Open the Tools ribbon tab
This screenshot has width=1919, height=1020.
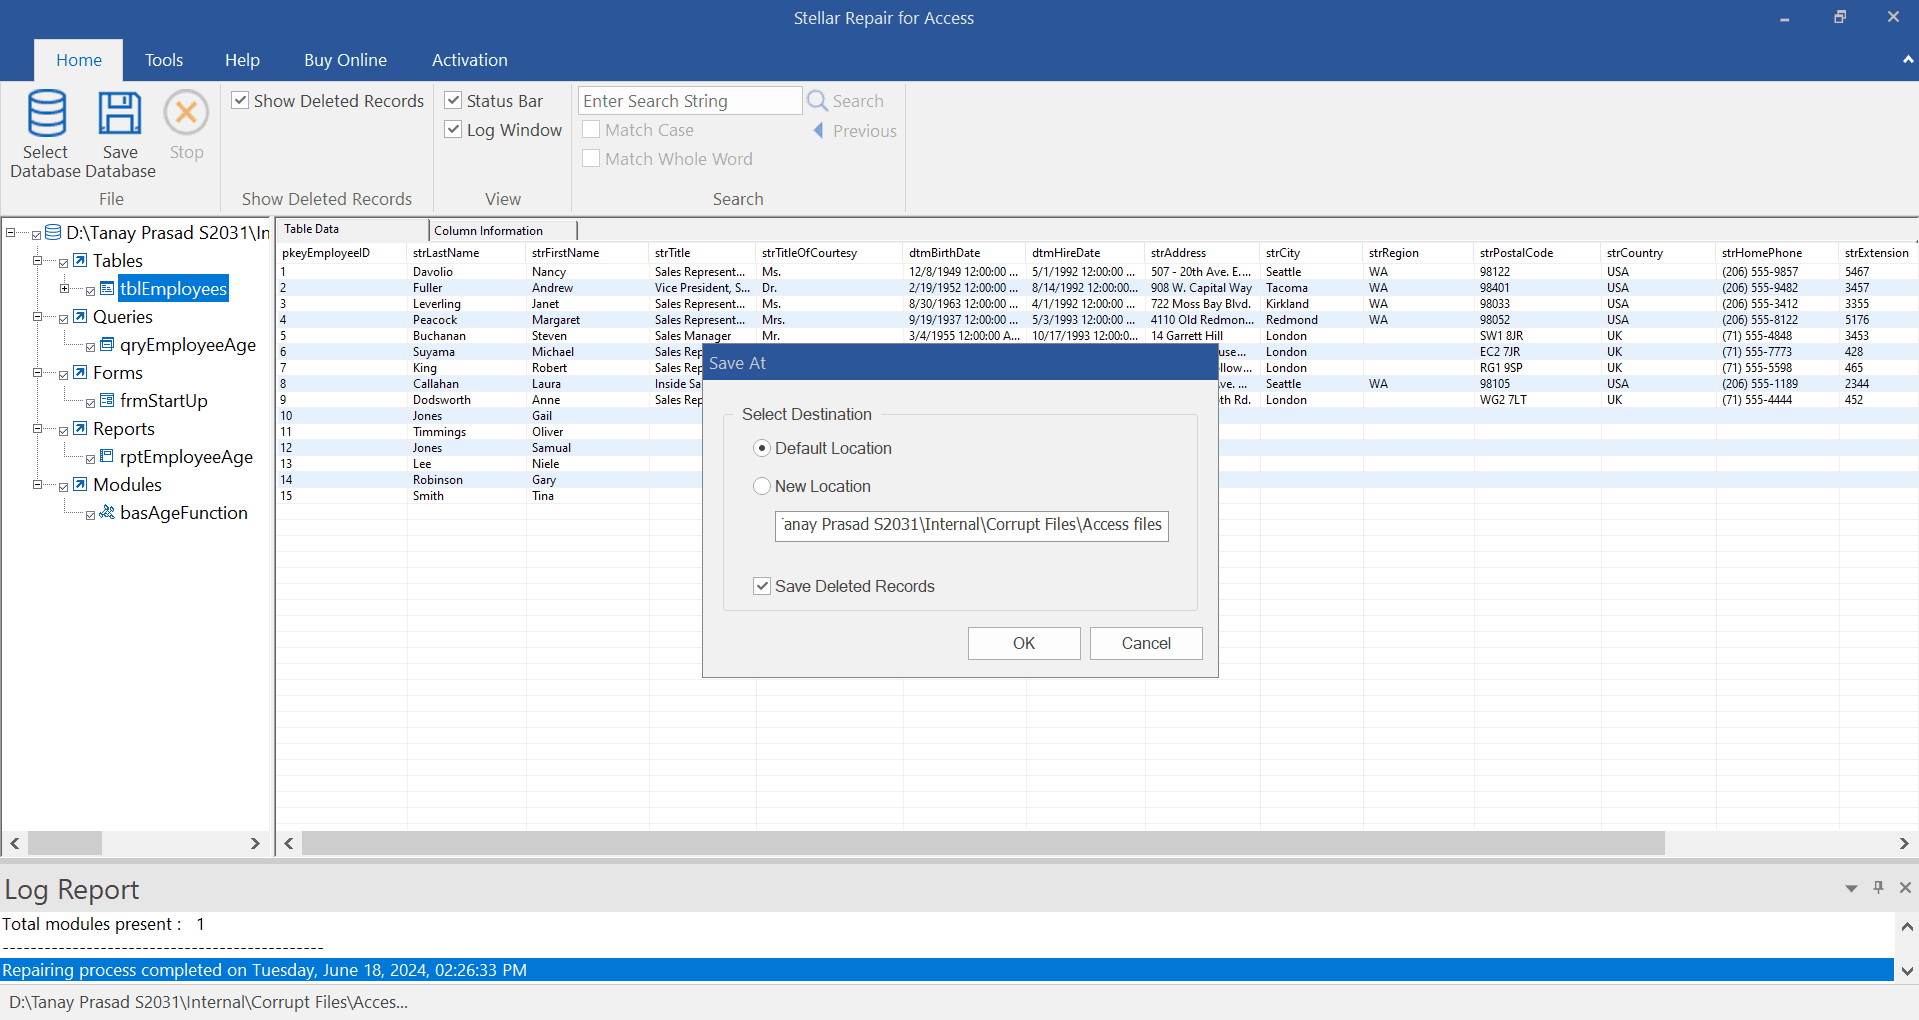[164, 60]
